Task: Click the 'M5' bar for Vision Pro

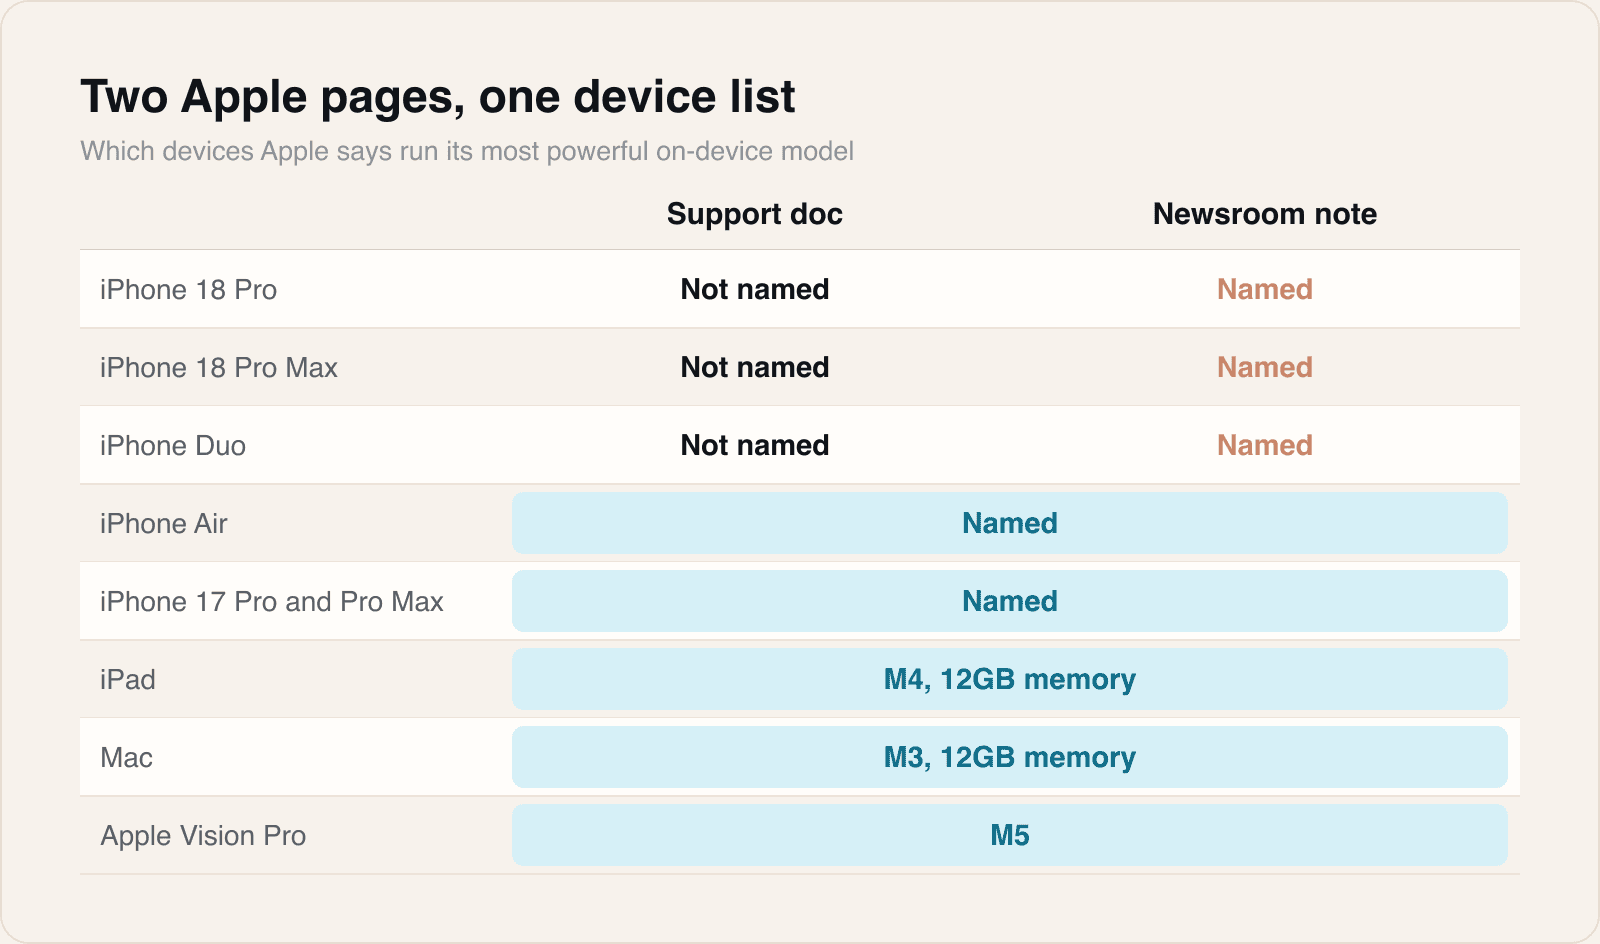Action: (1010, 835)
